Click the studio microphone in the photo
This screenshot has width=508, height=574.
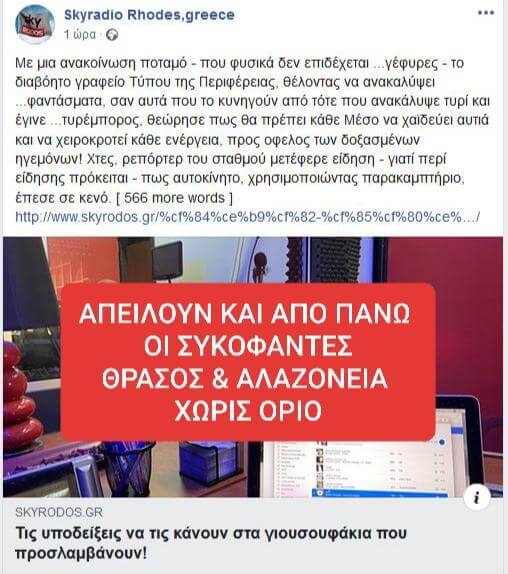[x=261, y=265]
